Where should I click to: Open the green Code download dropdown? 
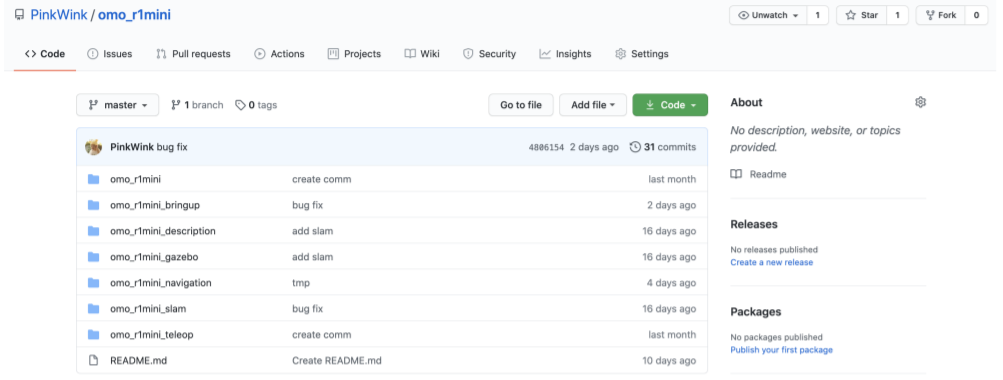coord(670,105)
